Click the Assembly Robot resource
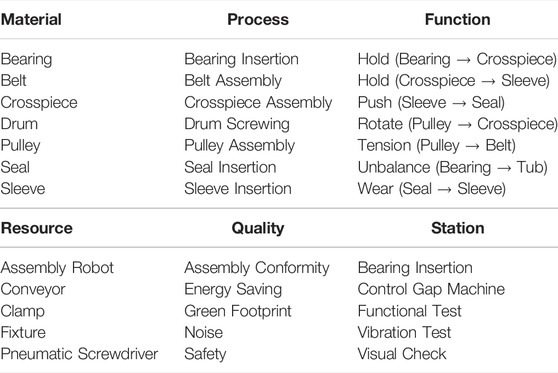Viewport: 558px width, 373px height. pos(57,268)
